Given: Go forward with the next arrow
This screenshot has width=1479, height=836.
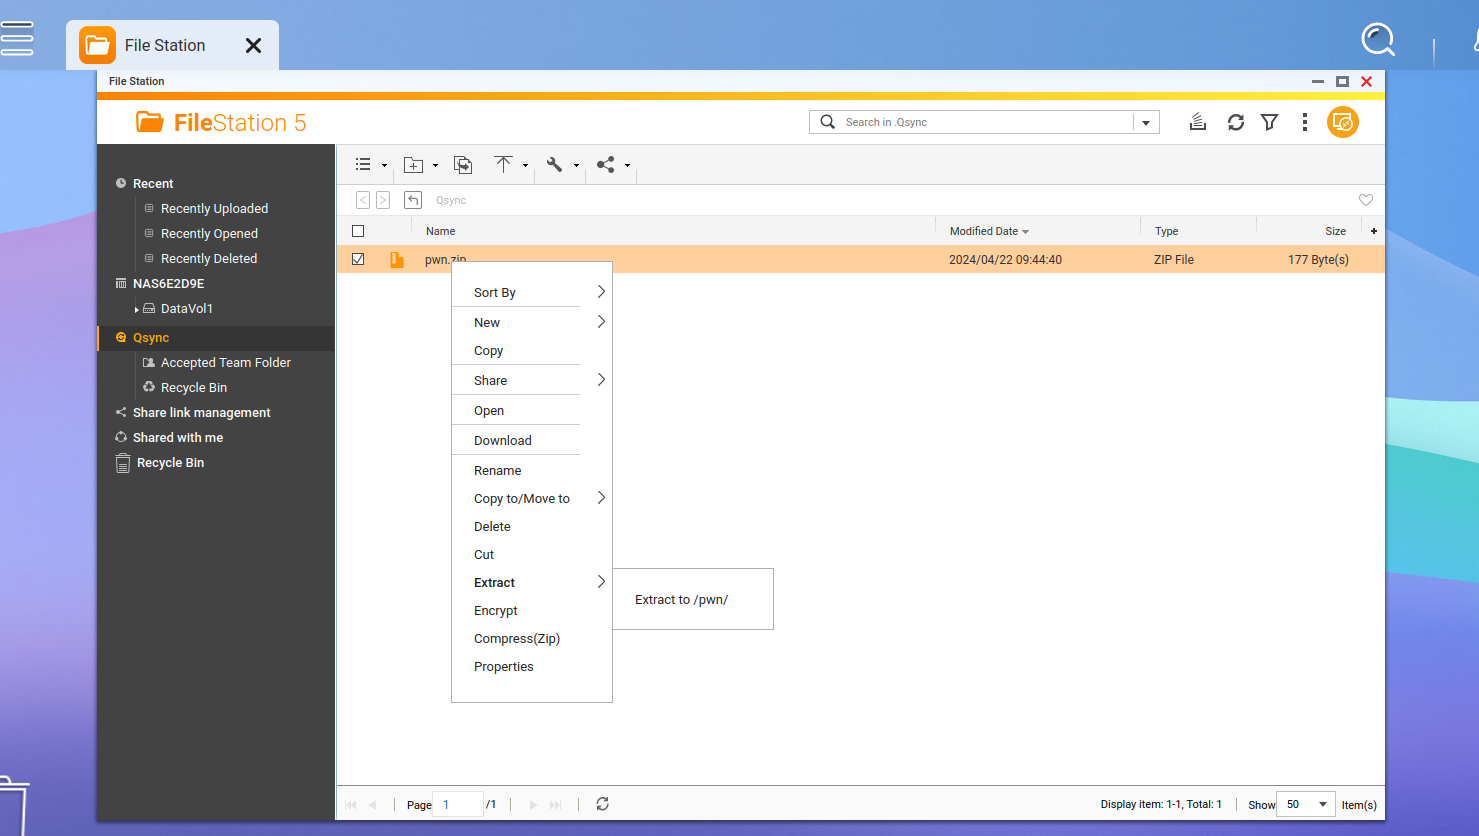Looking at the screenshot, I should click(383, 200).
